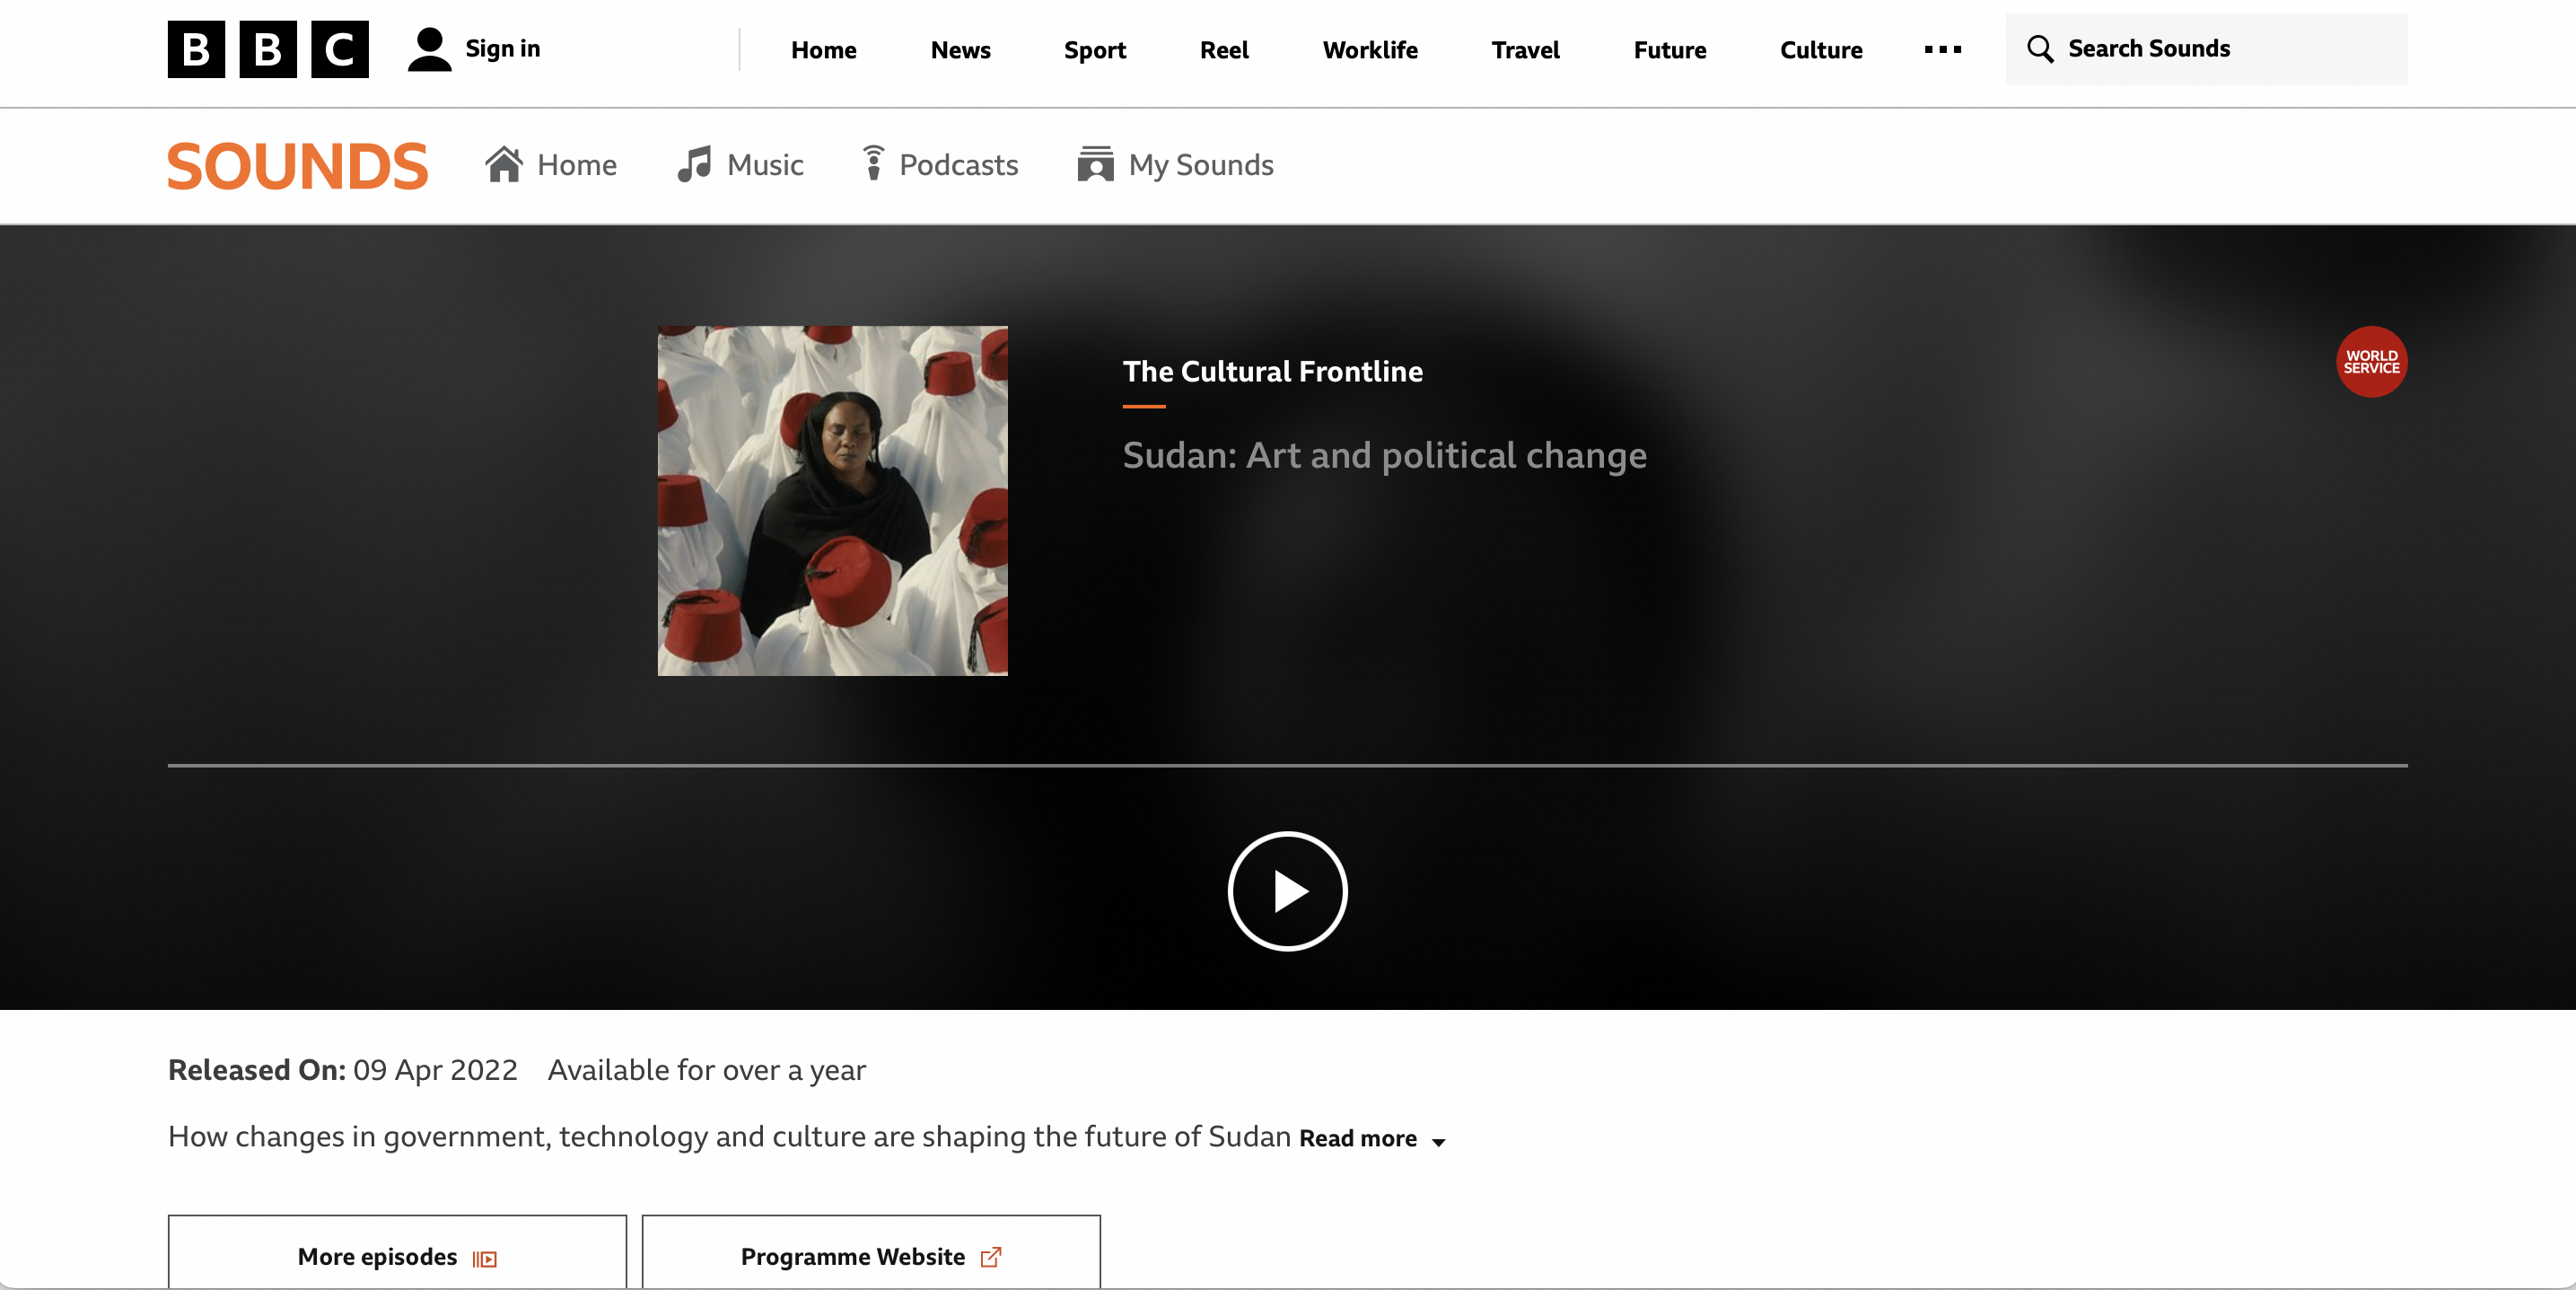Click the My Sounds library icon
This screenshot has height=1290, width=2576.
[1095, 164]
